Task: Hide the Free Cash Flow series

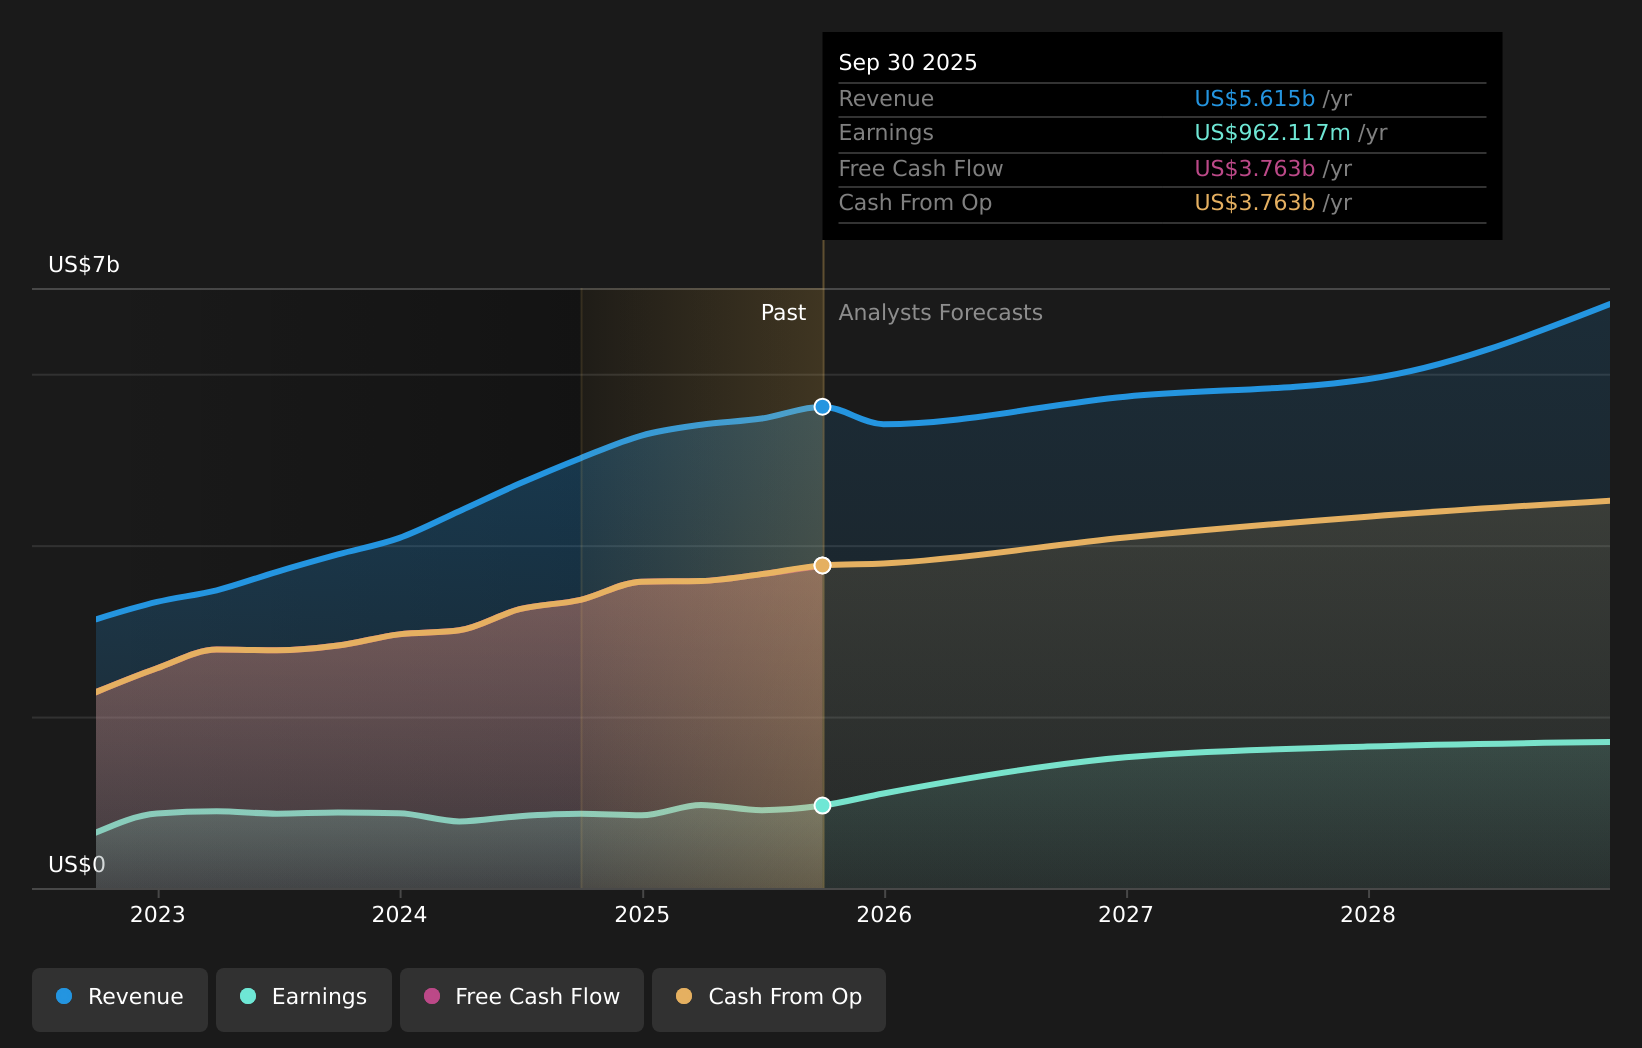Action: tap(521, 997)
